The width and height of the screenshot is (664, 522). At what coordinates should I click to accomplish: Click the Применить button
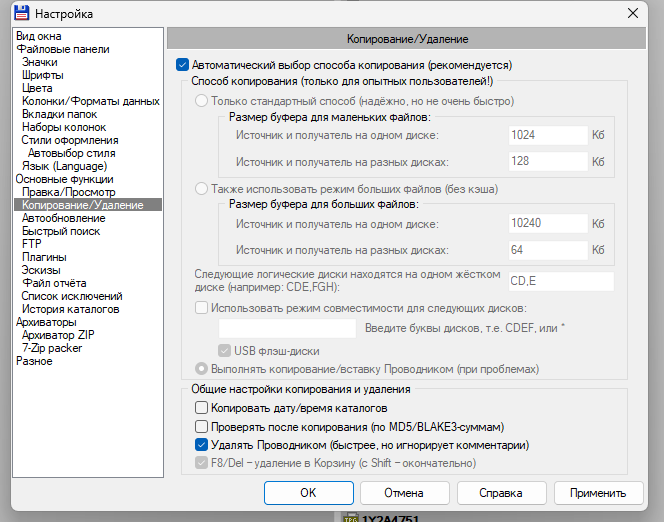pyautogui.click(x=598, y=493)
